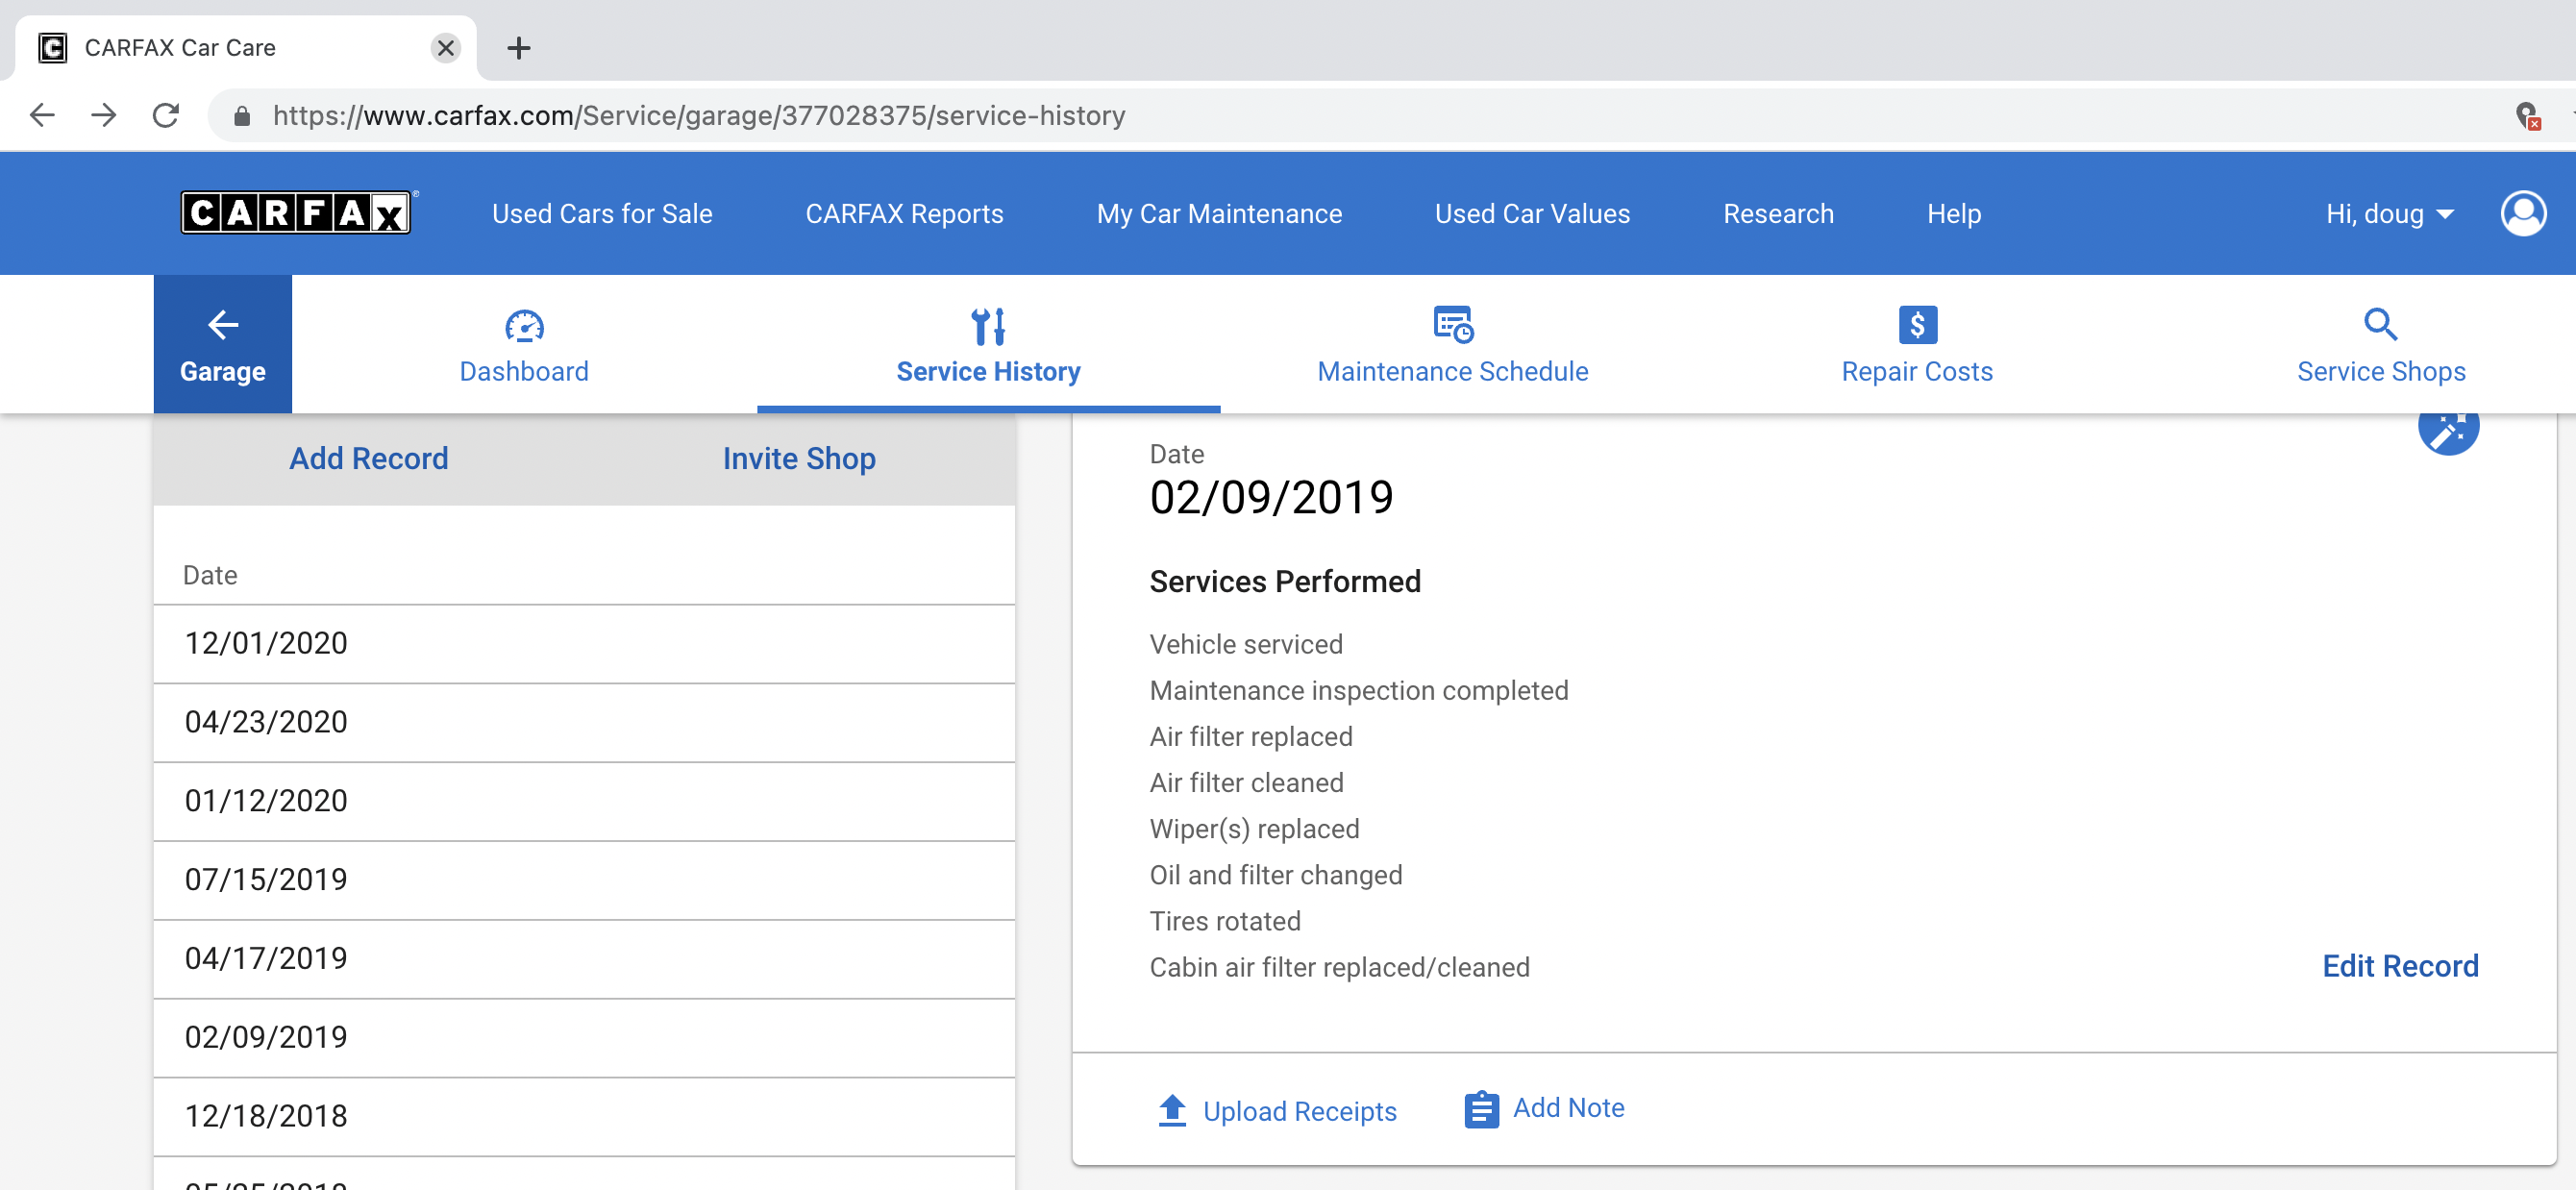The height and width of the screenshot is (1190, 2576).
Task: Click the CARFAX logo
Action: pos(296,213)
